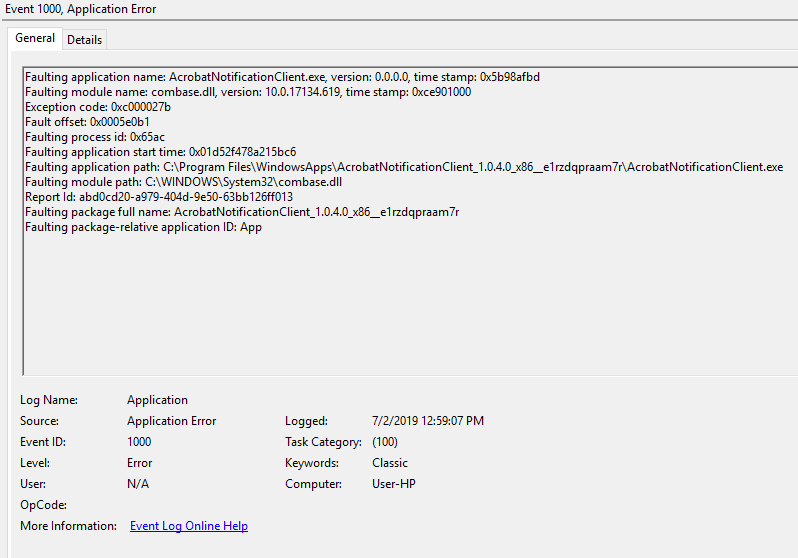Viewport: 798px width, 558px height.
Task: Click the Faulting application path line
Action: point(404,167)
